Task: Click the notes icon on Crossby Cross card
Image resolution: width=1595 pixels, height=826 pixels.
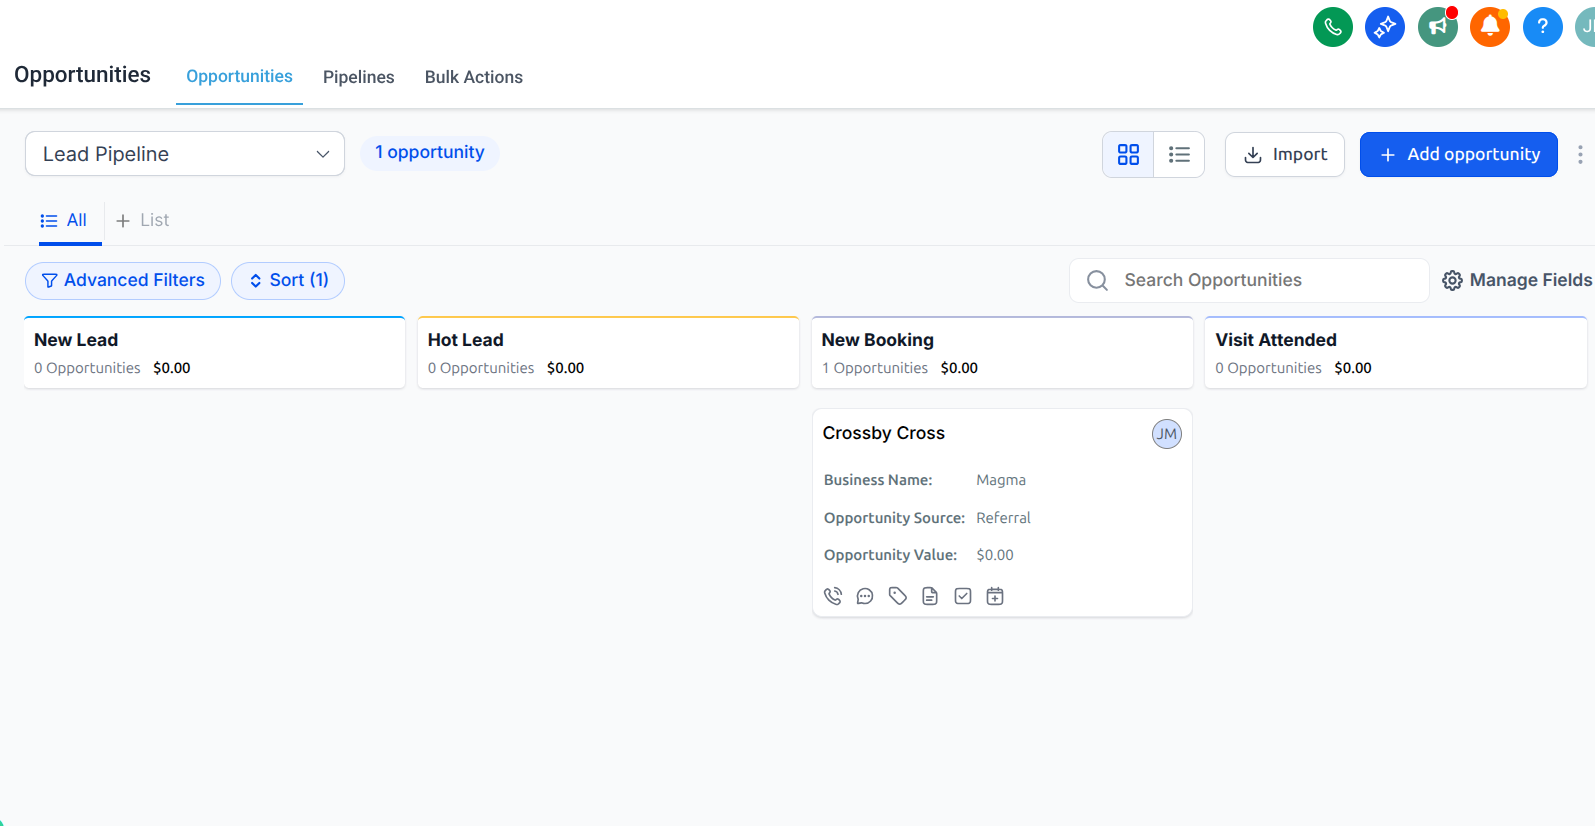Action: click(x=930, y=596)
